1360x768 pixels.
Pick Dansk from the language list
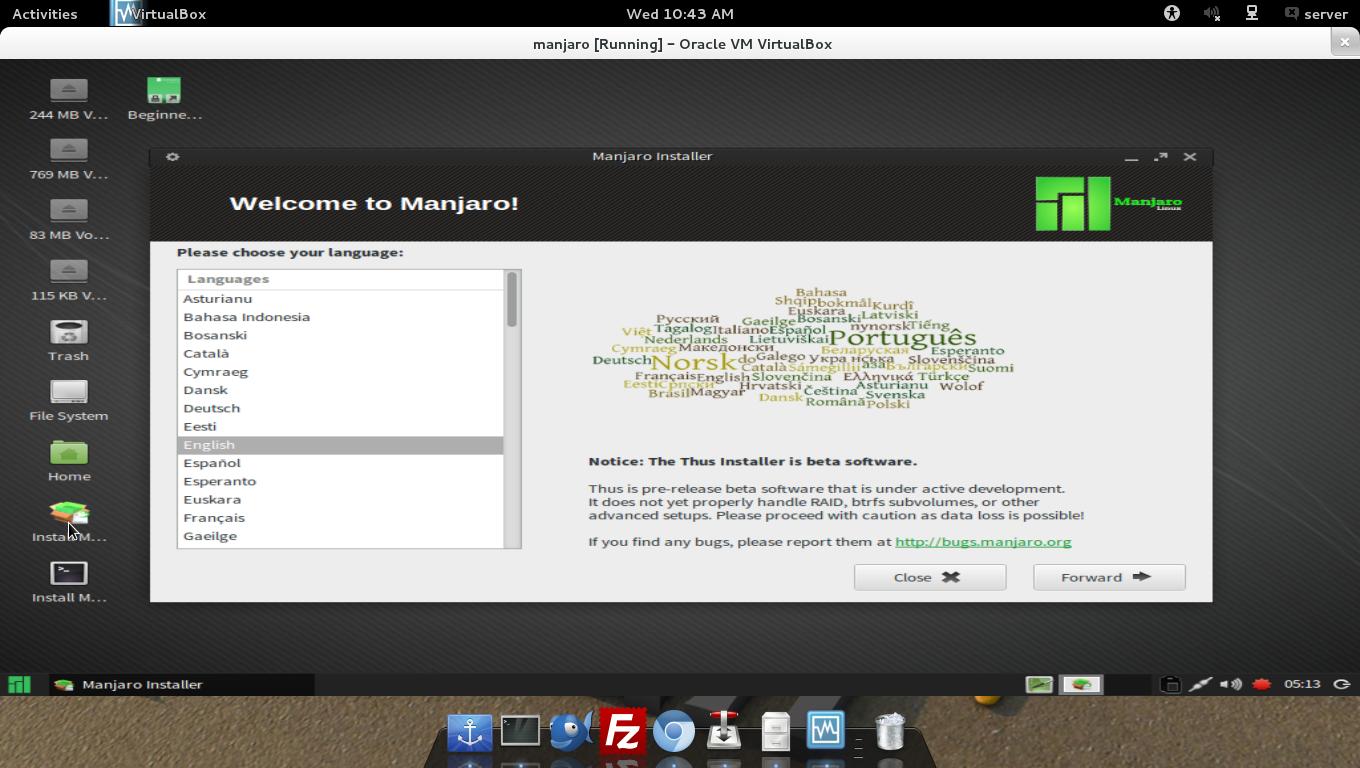point(341,390)
